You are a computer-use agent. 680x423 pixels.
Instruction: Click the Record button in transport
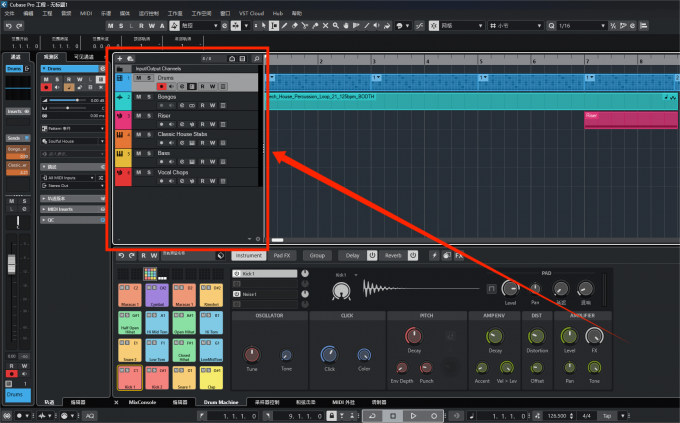tap(434, 416)
